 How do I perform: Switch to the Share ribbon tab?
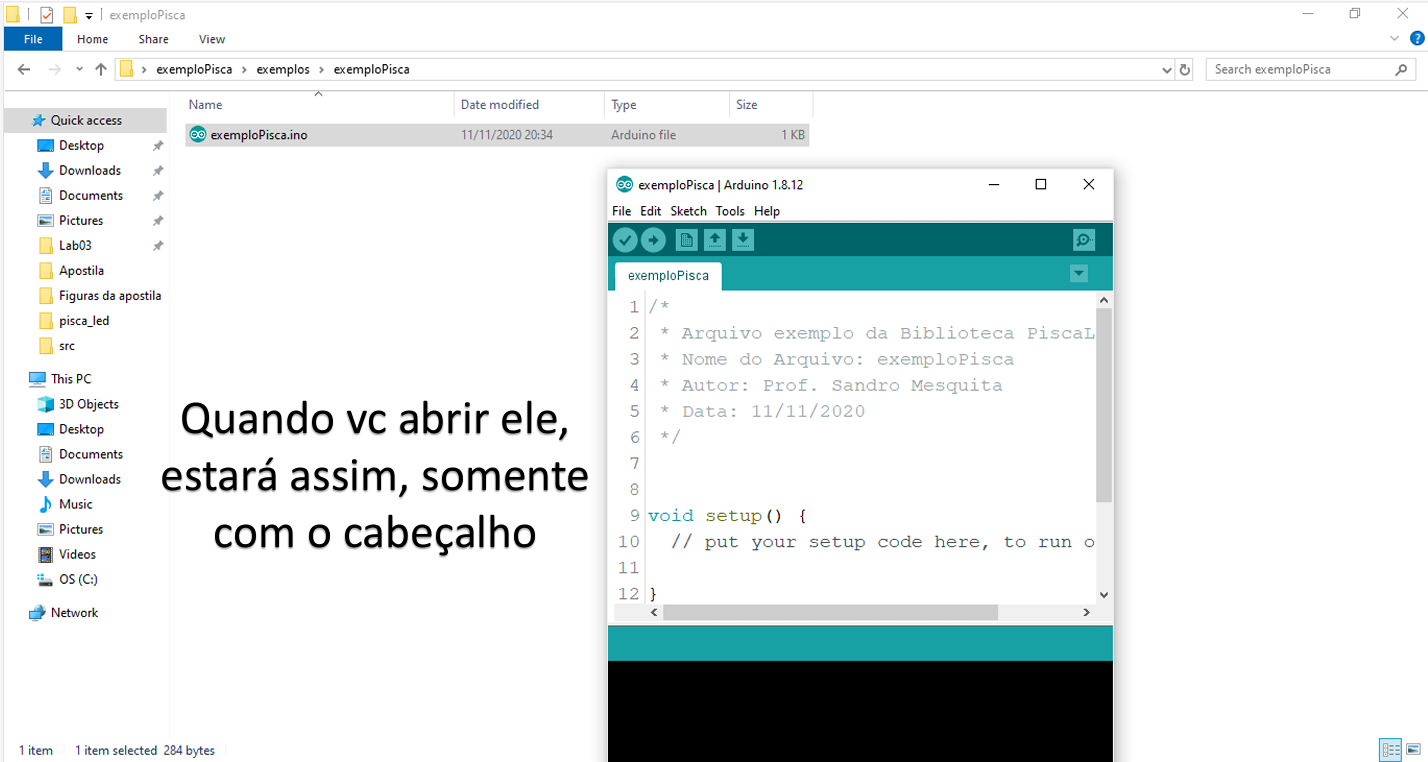153,39
